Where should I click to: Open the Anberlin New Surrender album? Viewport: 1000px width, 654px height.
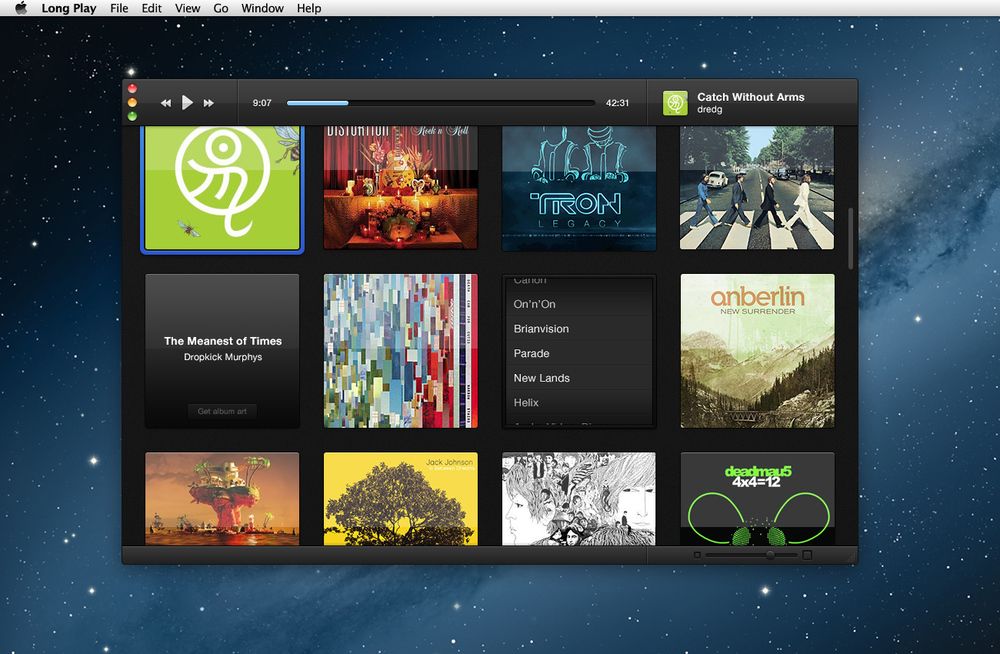(x=757, y=351)
